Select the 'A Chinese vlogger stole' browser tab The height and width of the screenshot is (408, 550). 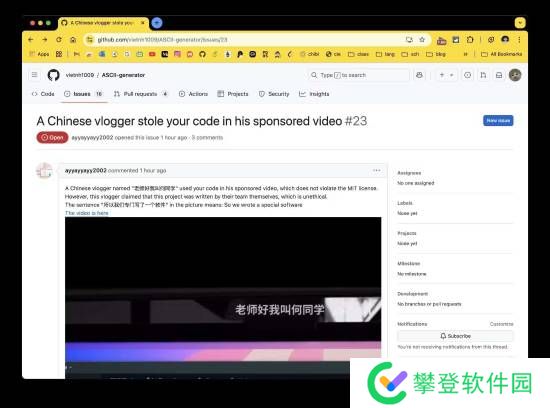(x=102, y=23)
